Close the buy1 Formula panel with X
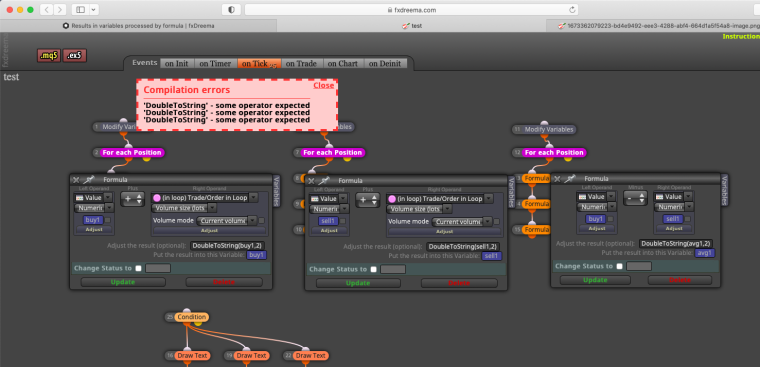The width and height of the screenshot is (760, 367). tap(76, 179)
